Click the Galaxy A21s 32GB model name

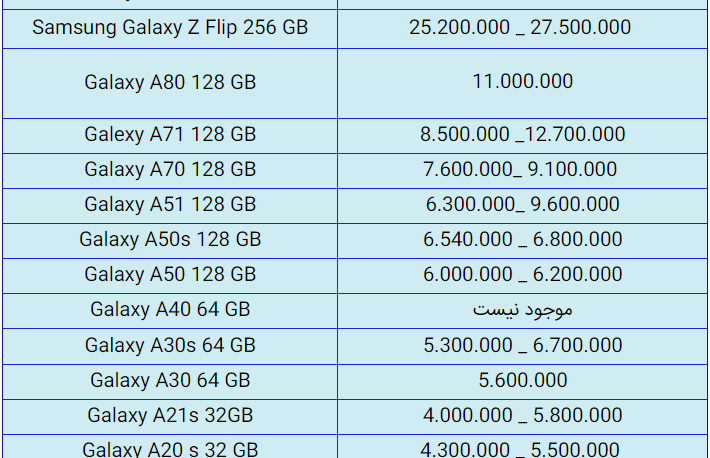[x=170, y=415]
